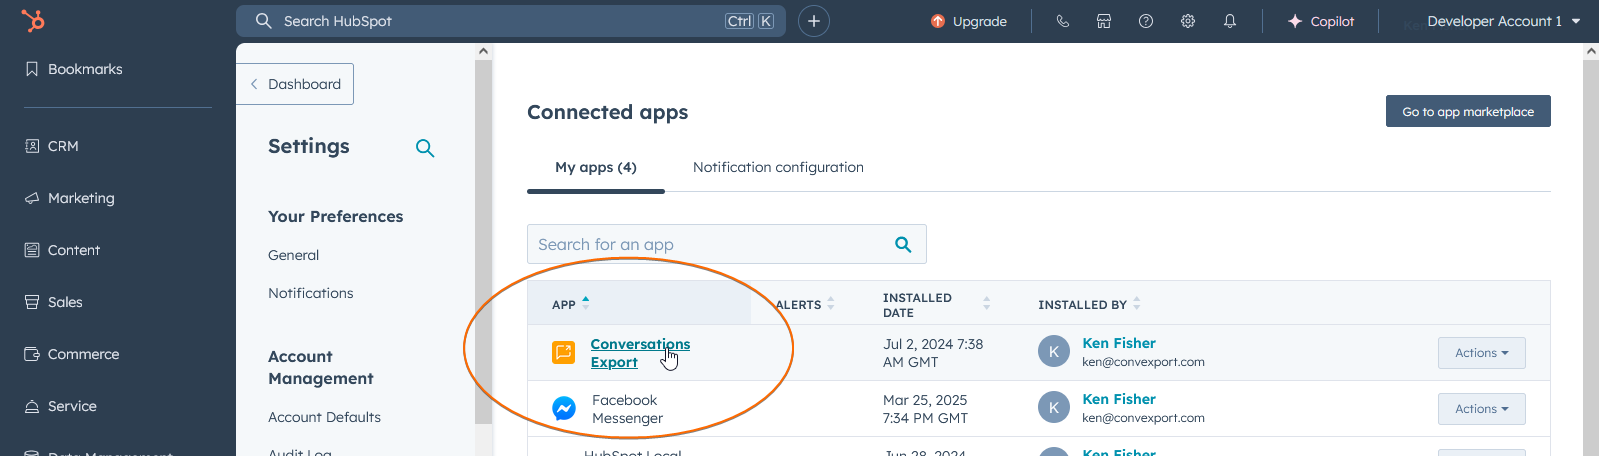Image resolution: width=1599 pixels, height=456 pixels.
Task: Click Go to app marketplace button
Action: tap(1468, 111)
